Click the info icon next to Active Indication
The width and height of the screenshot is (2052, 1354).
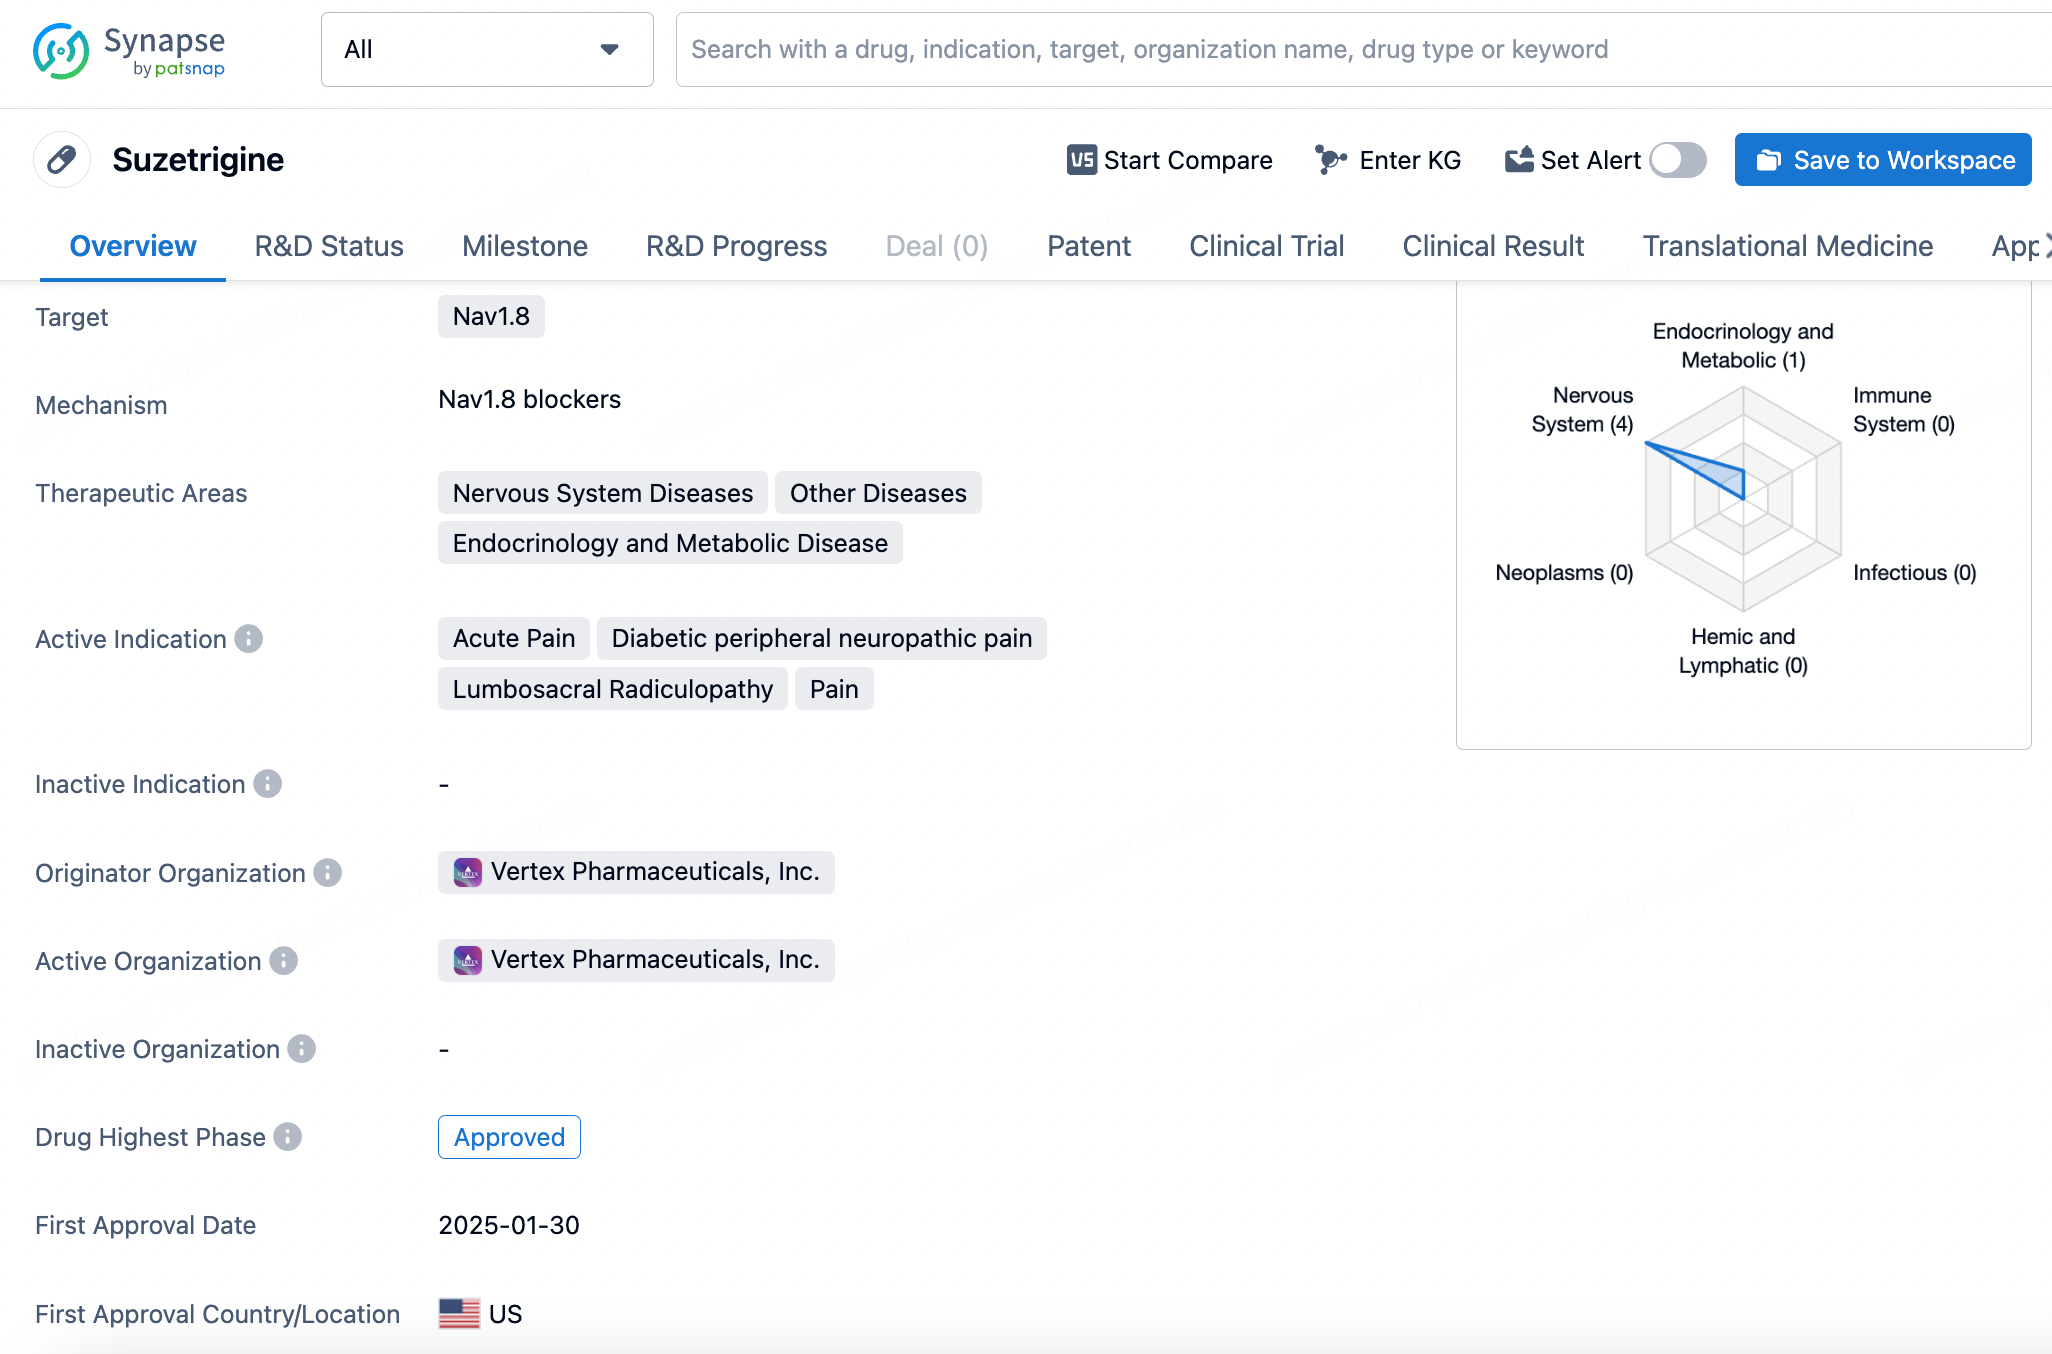click(x=249, y=639)
